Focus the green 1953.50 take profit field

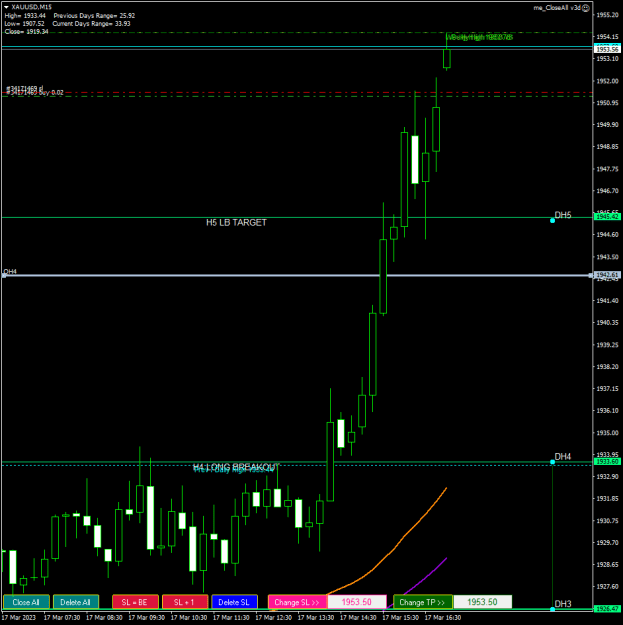[x=483, y=602]
